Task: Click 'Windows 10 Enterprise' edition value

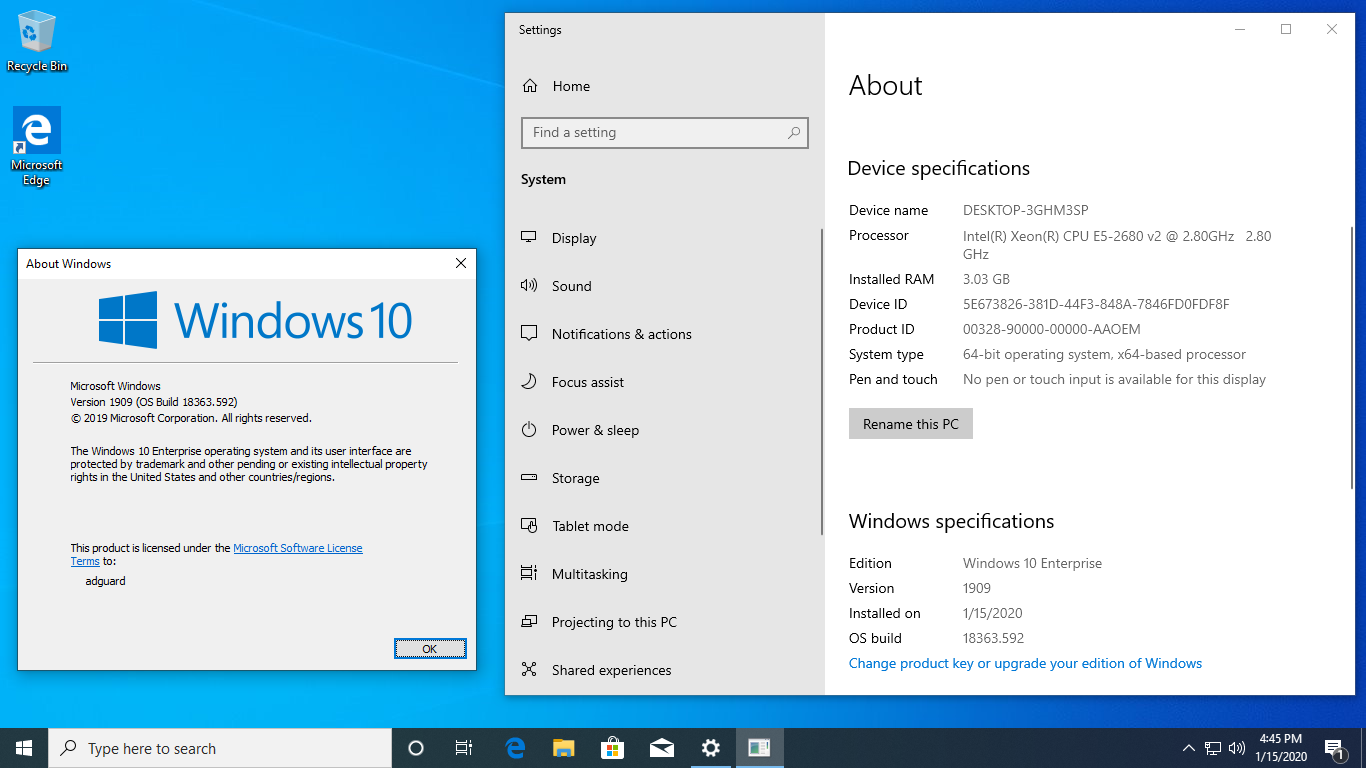Action: [x=1032, y=563]
